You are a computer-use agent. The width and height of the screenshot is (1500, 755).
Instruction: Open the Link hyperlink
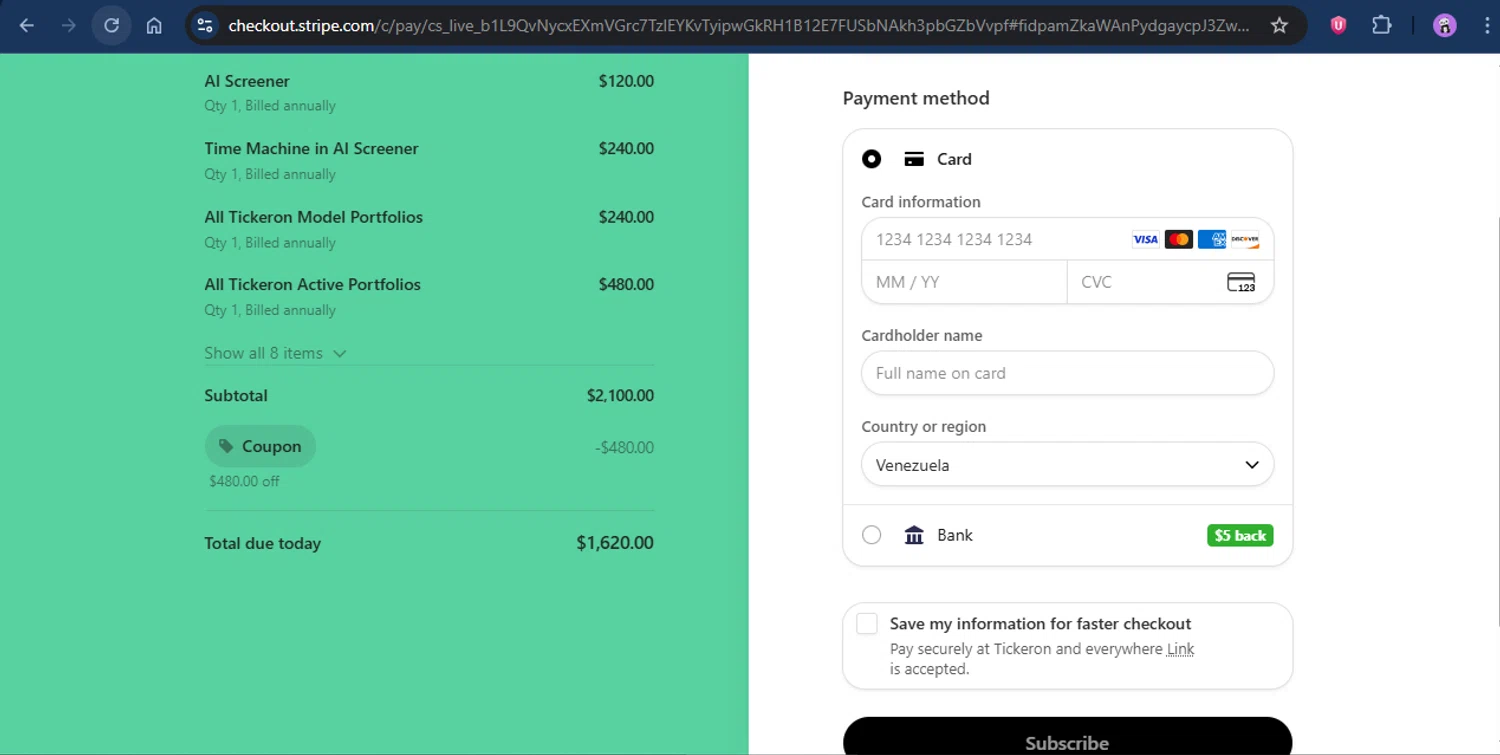[1180, 649]
